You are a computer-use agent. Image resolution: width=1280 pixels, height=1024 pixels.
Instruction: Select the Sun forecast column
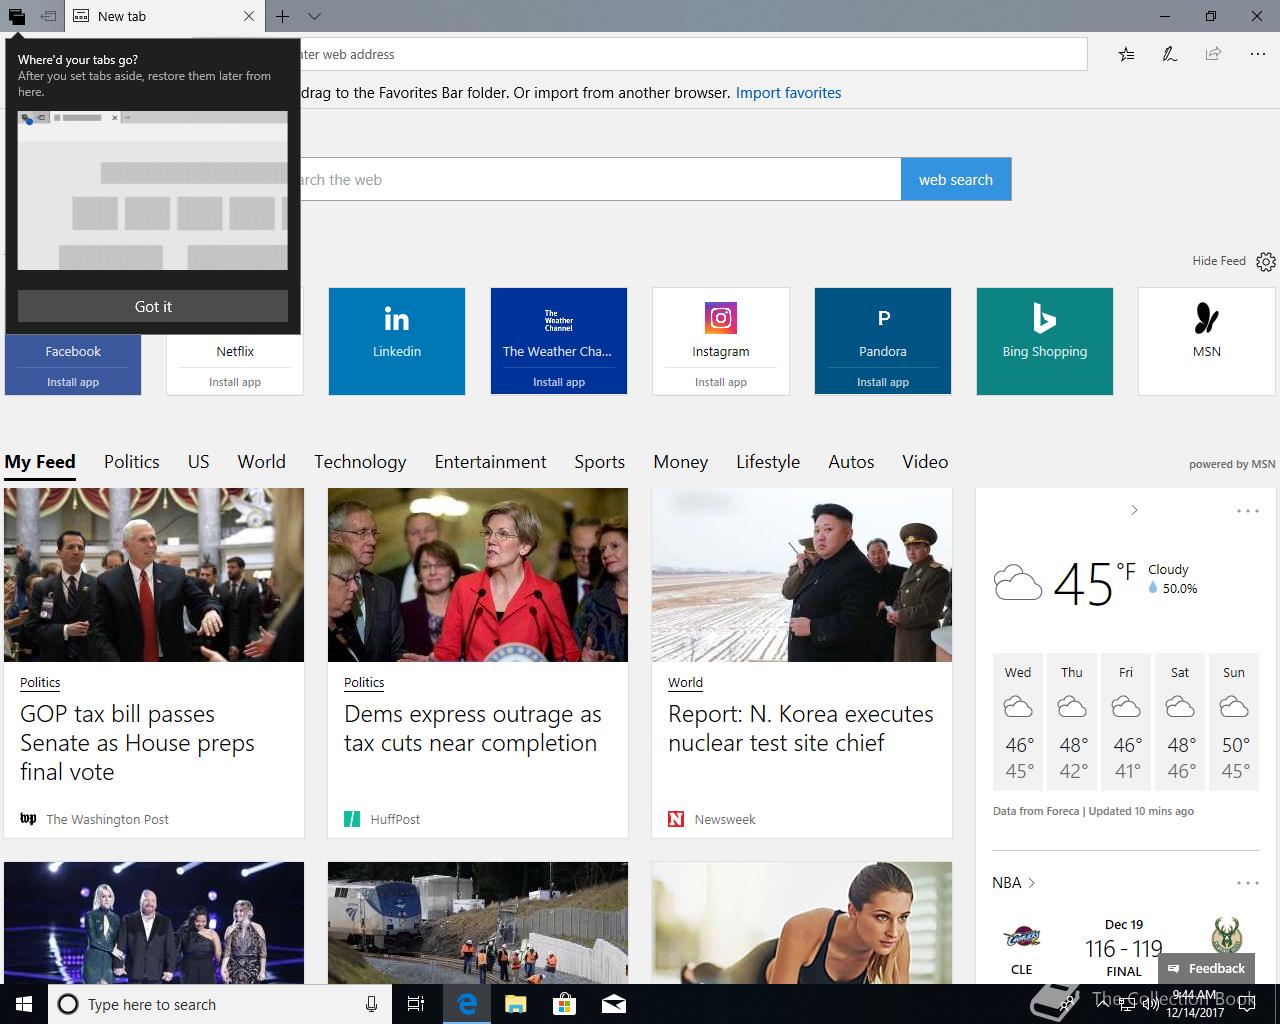pos(1234,722)
